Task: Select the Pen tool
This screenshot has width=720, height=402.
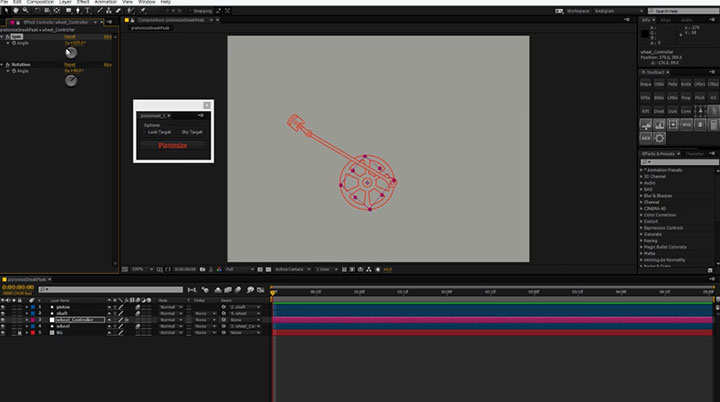Action: click(x=78, y=10)
